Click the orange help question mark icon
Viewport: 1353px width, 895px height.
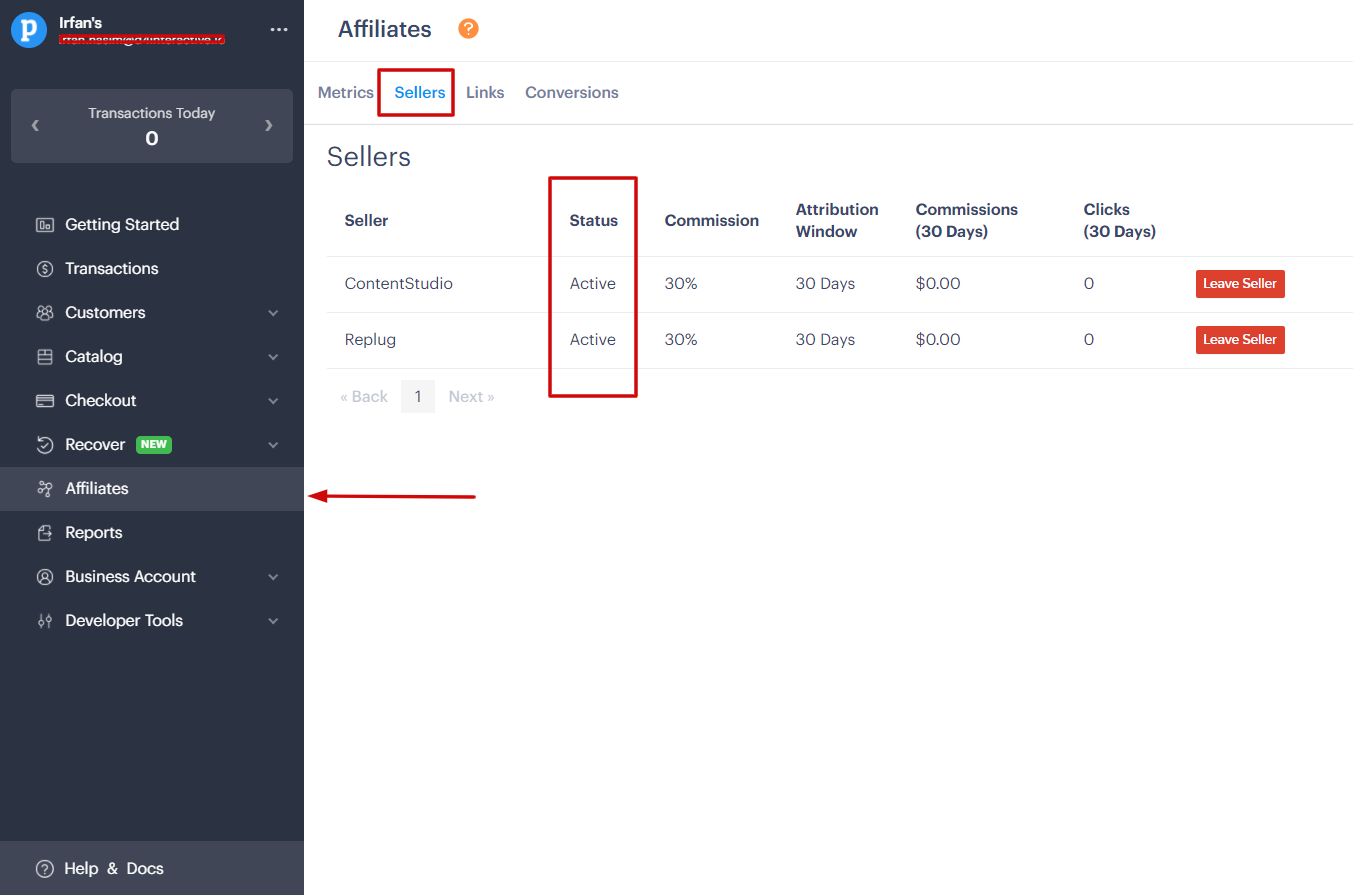coord(468,29)
